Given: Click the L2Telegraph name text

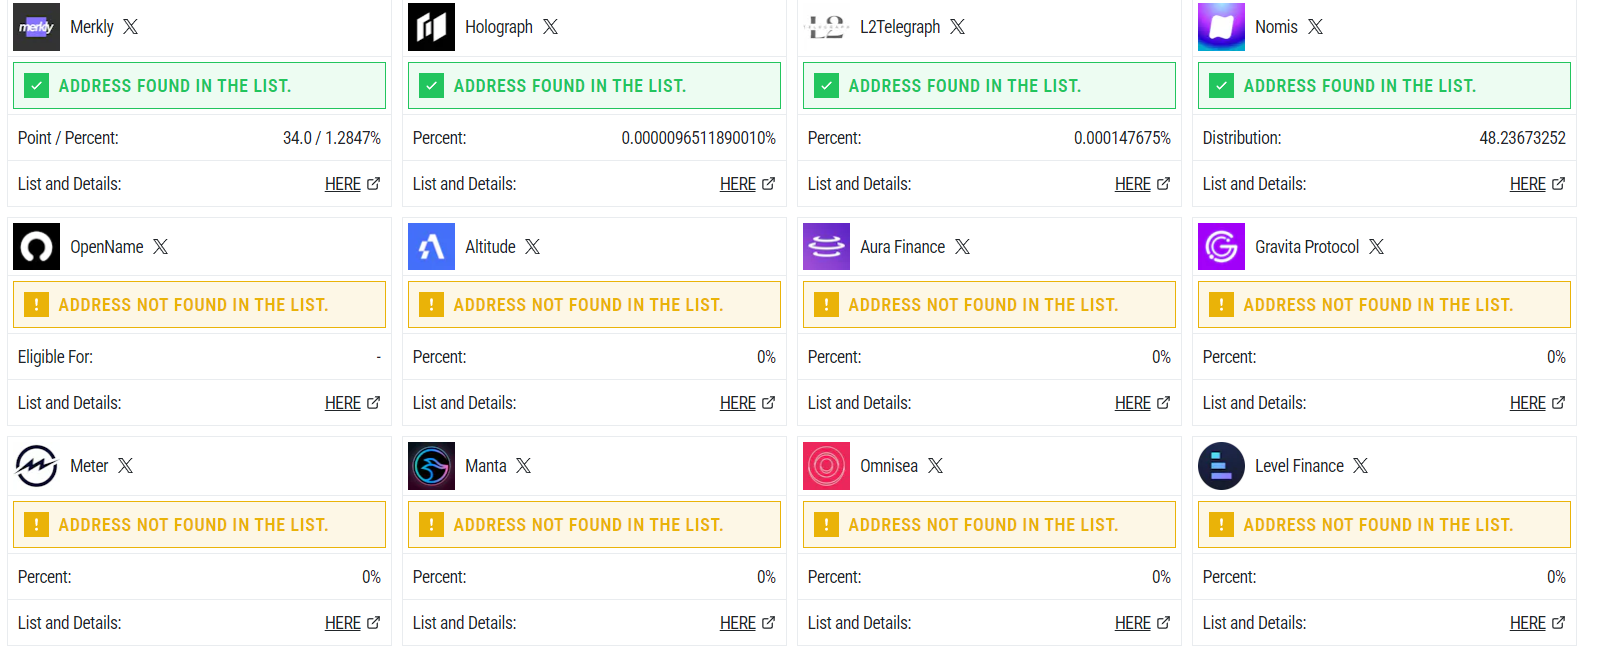Looking at the screenshot, I should tap(900, 27).
